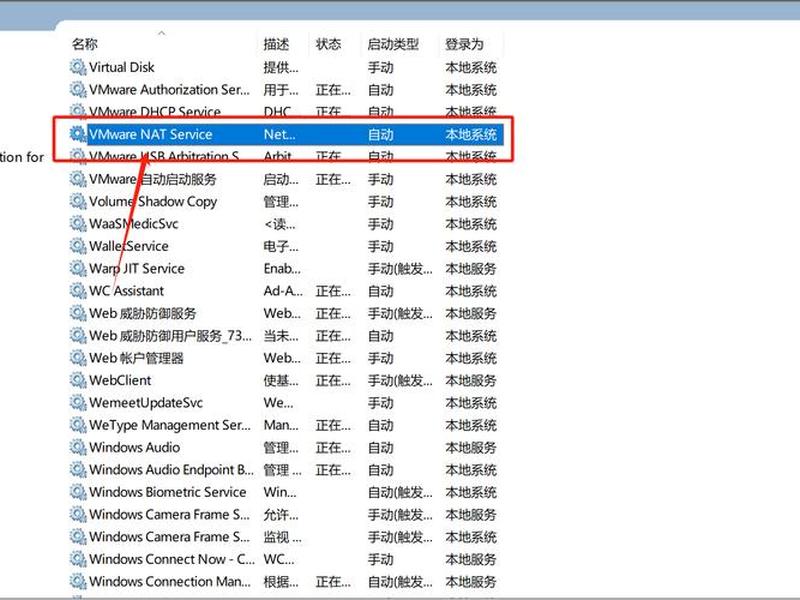This screenshot has height=600, width=800.
Task: Select WeType Management Ser... service name
Action: pos(170,425)
